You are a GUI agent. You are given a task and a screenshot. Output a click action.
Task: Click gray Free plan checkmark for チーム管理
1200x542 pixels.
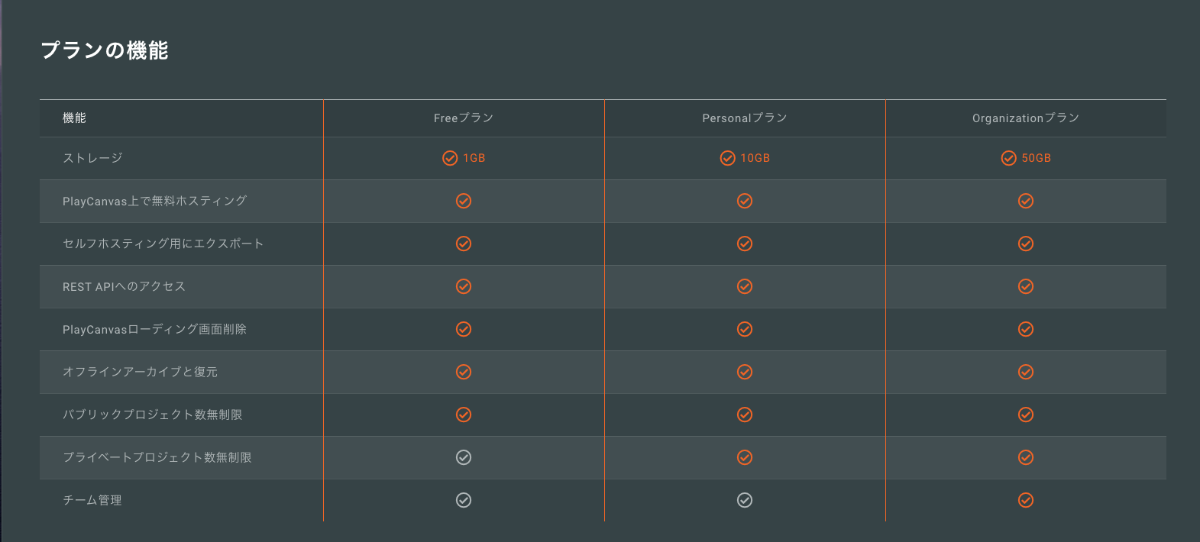(463, 500)
